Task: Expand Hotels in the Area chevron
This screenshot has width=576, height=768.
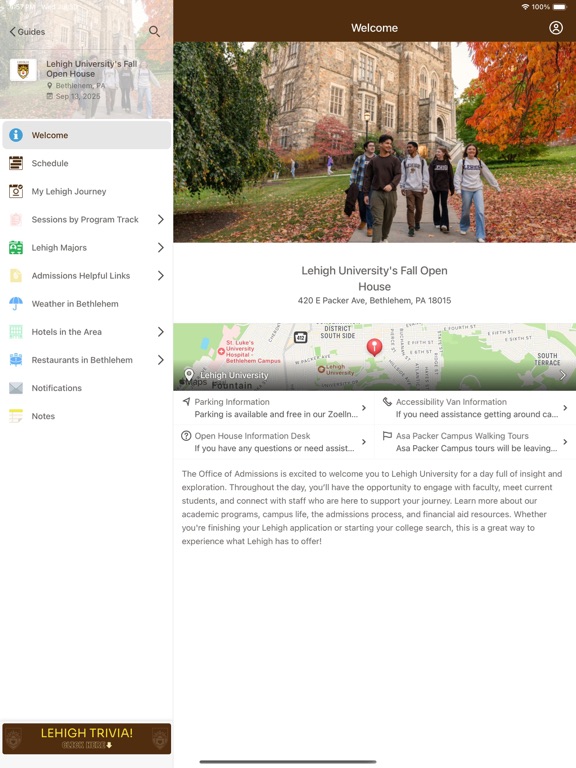Action: [161, 332]
